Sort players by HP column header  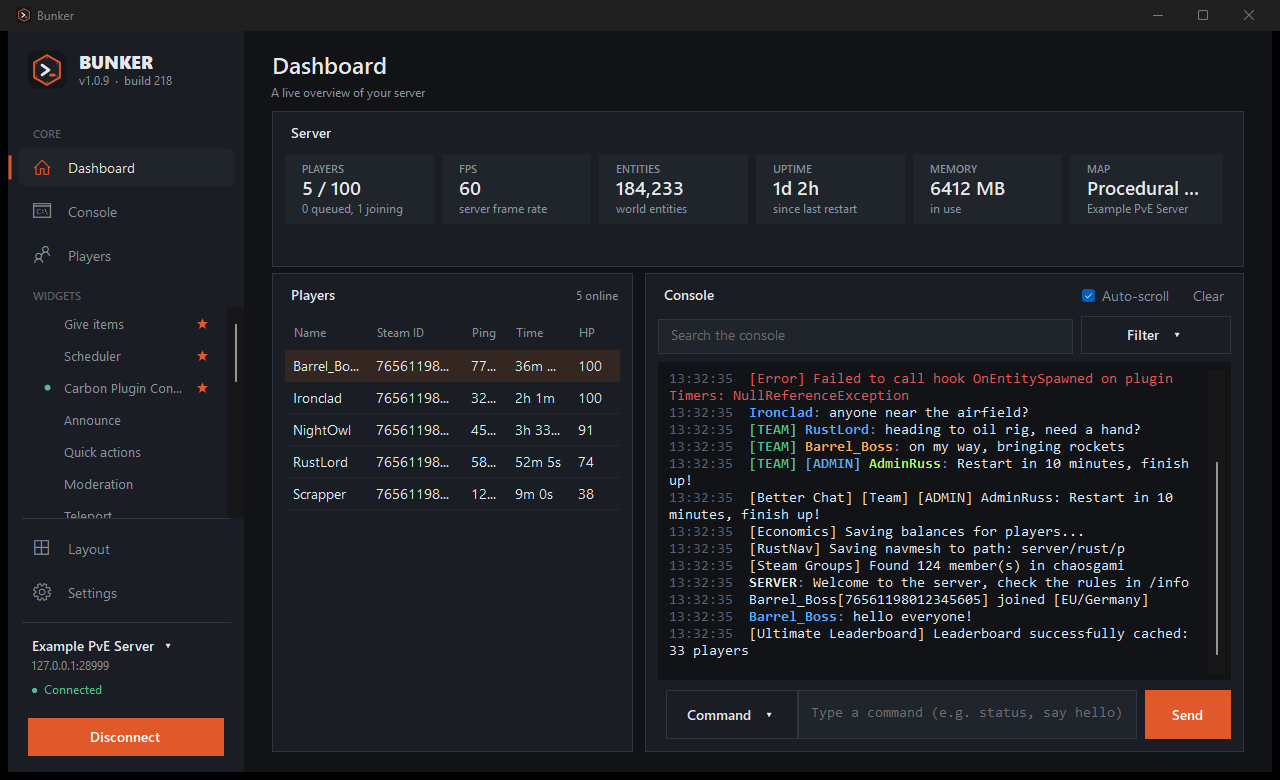[586, 333]
